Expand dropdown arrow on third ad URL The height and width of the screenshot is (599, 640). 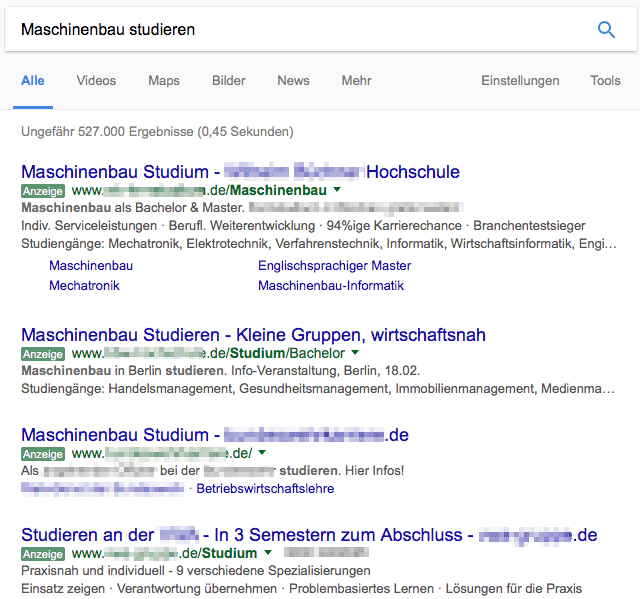[262, 453]
